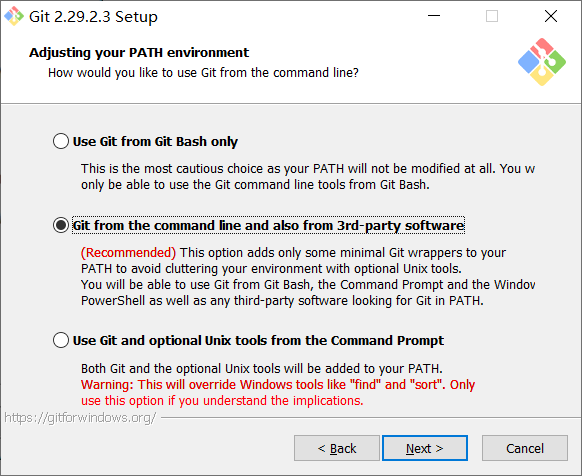Click the red '(Recommended)' text
Screen dimensions: 582x476
coord(128,252)
